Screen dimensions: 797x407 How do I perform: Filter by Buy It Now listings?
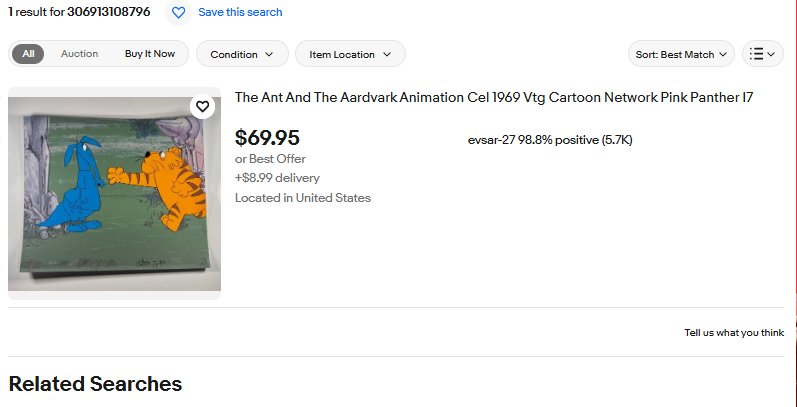pos(150,54)
